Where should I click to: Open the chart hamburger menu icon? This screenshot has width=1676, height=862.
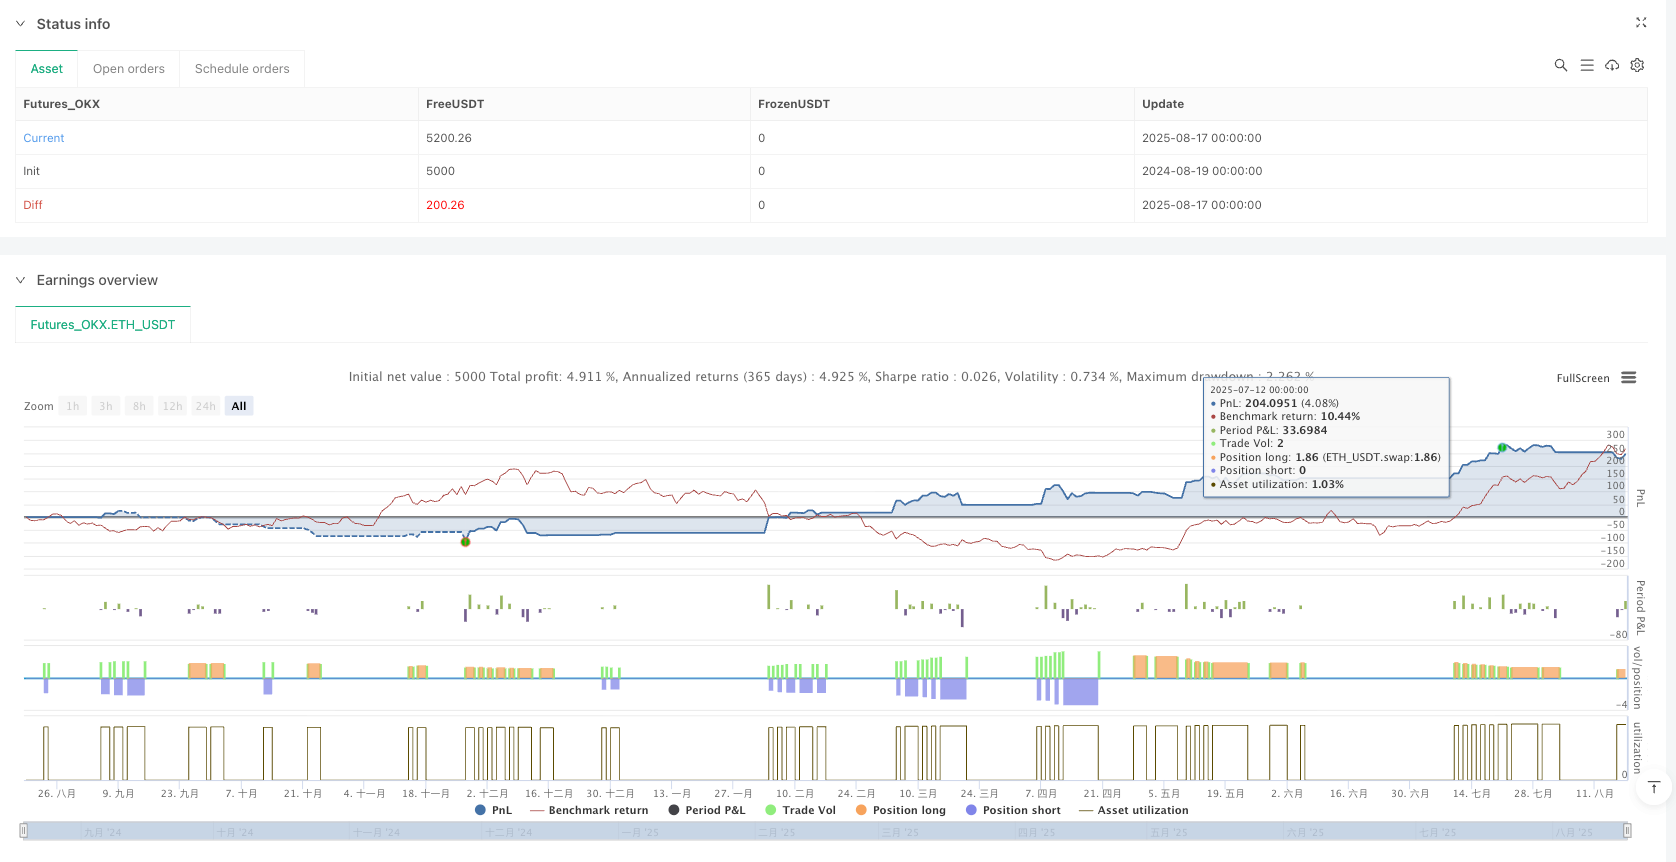tap(1629, 378)
